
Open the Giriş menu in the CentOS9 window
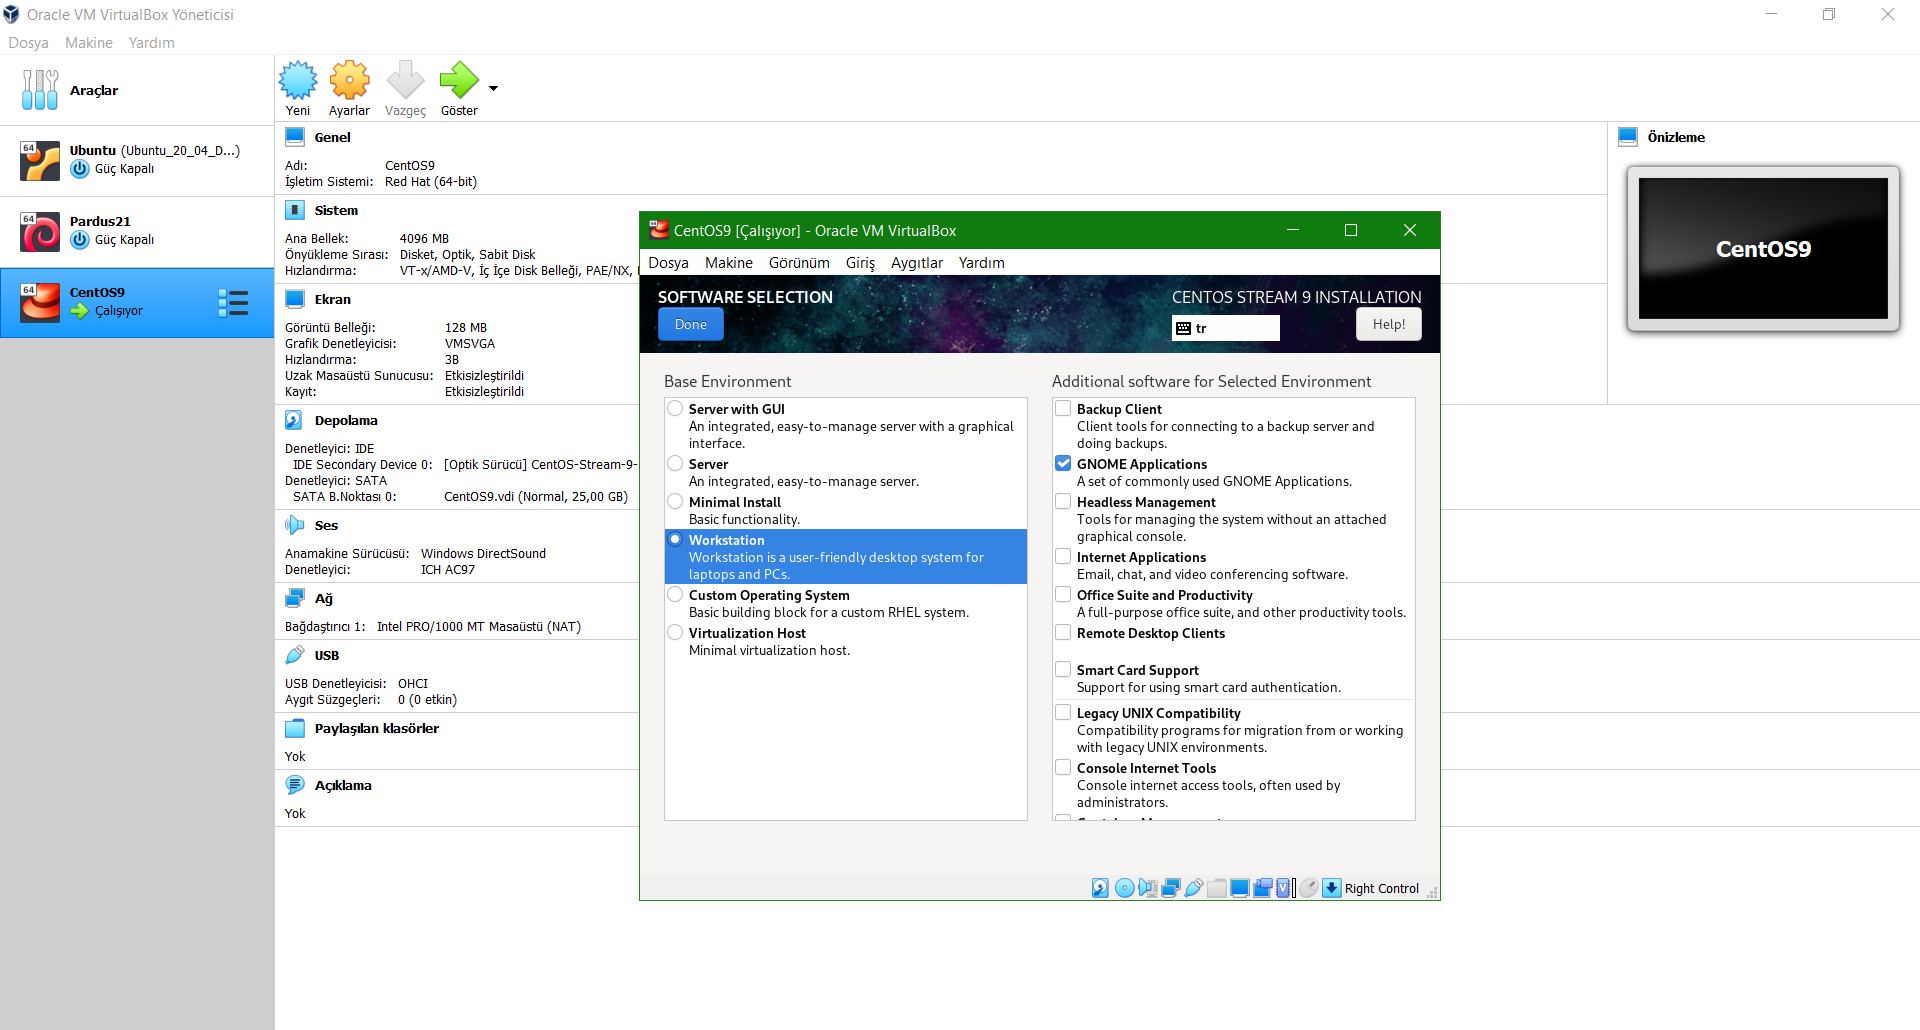(860, 262)
